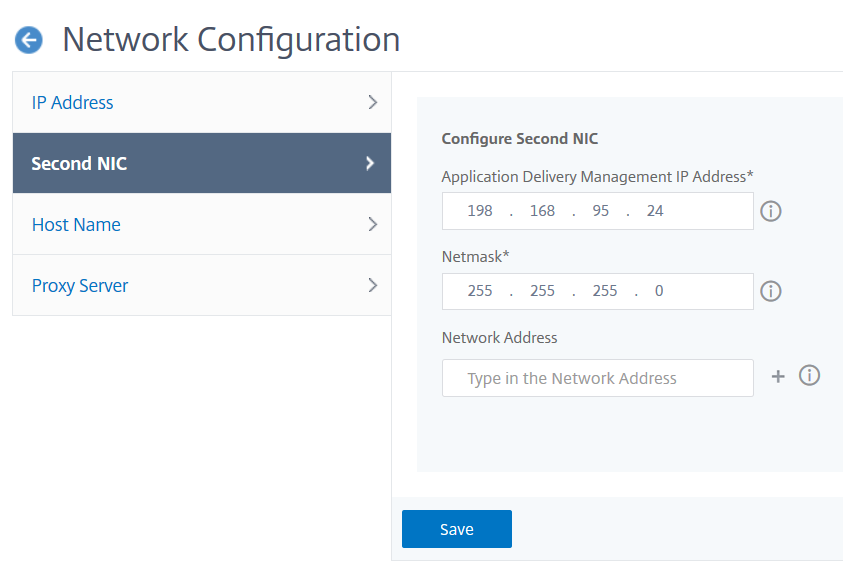Click chevron on Proxy Server row
The height and width of the screenshot is (561, 843).
[x=373, y=285]
